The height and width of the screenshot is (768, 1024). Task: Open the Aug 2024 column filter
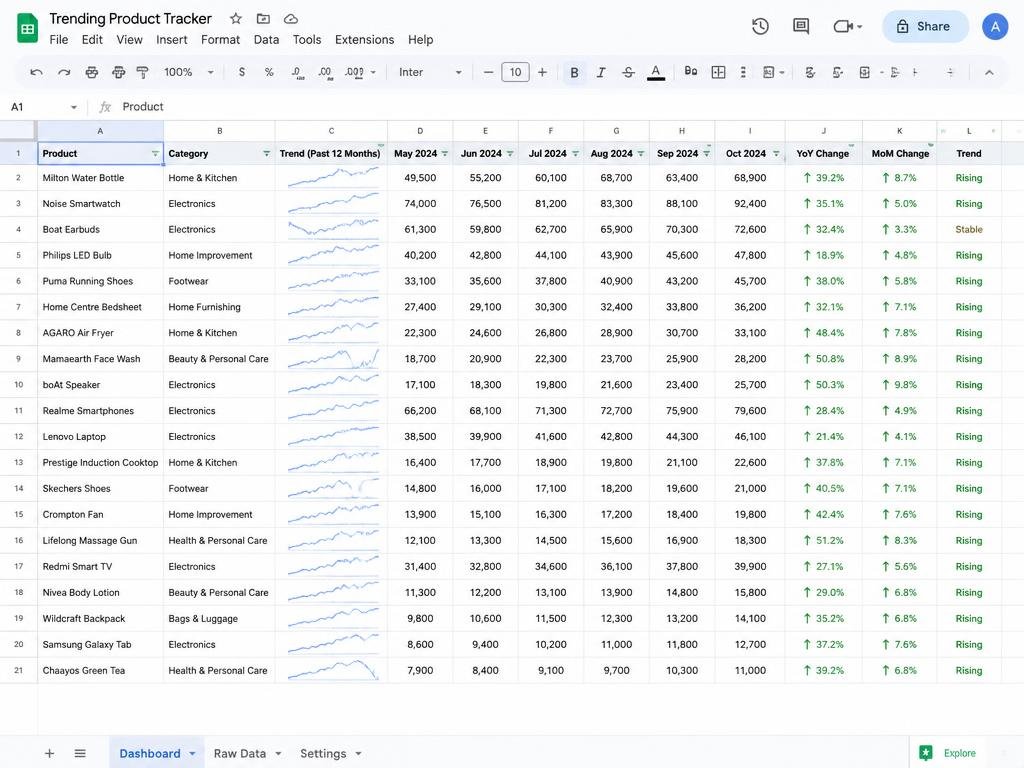641,153
